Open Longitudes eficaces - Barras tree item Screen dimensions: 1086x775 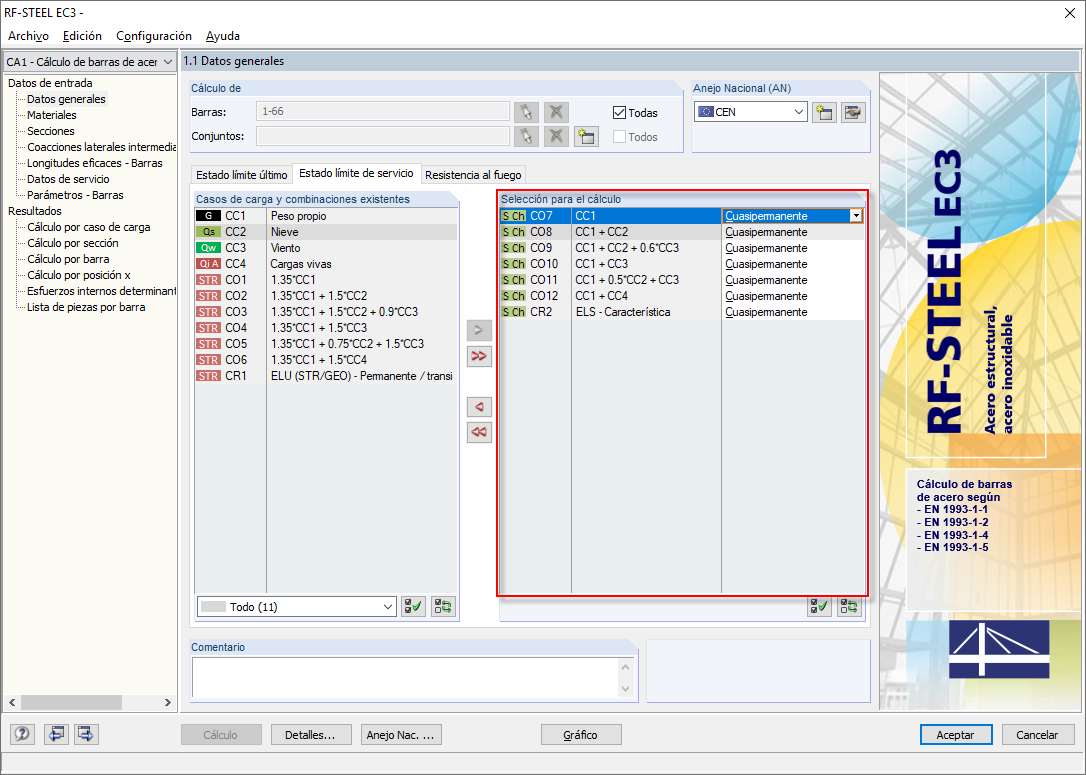pos(95,163)
